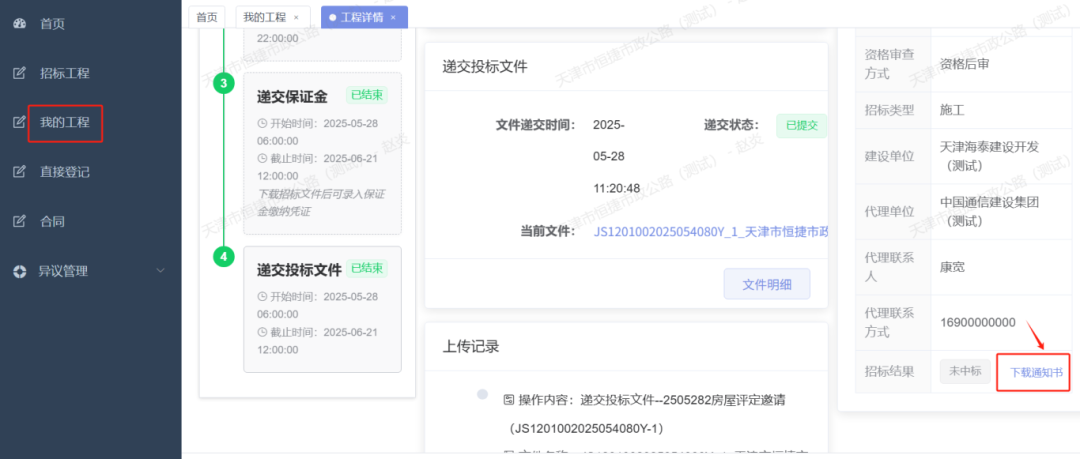Select step 3 circle in the timeline

point(223,84)
